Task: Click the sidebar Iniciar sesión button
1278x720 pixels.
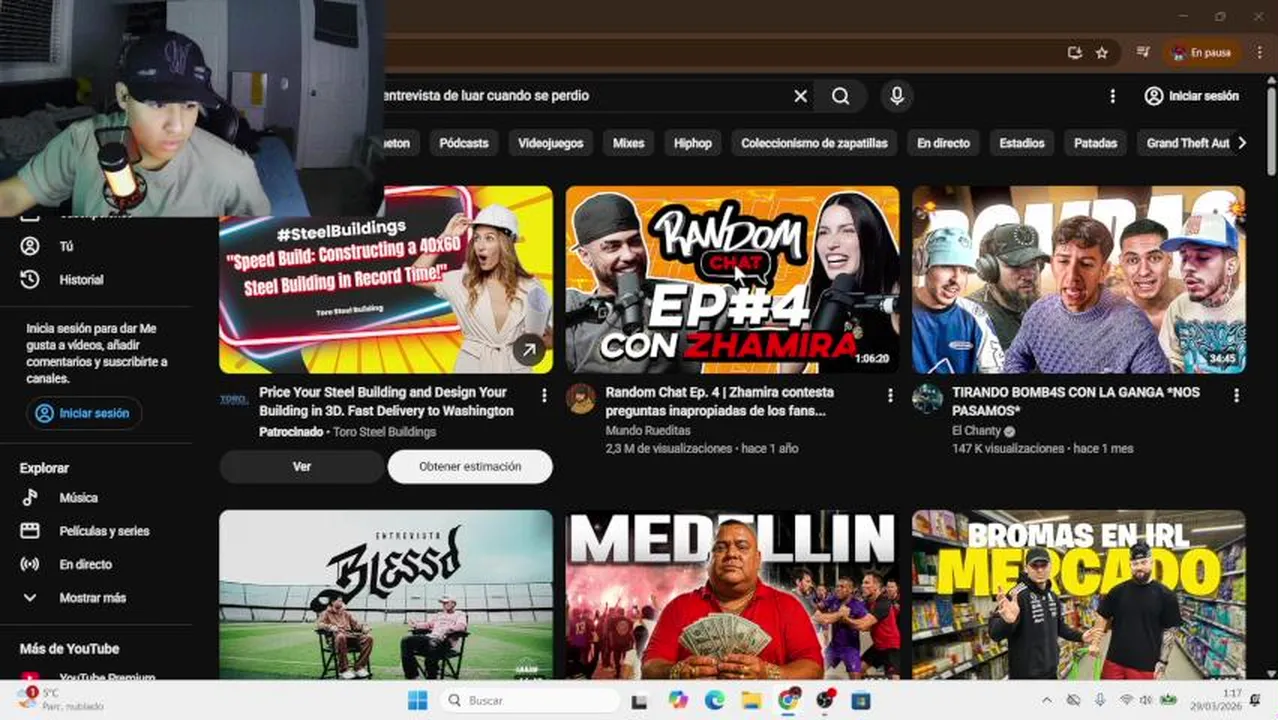Action: coord(84,413)
